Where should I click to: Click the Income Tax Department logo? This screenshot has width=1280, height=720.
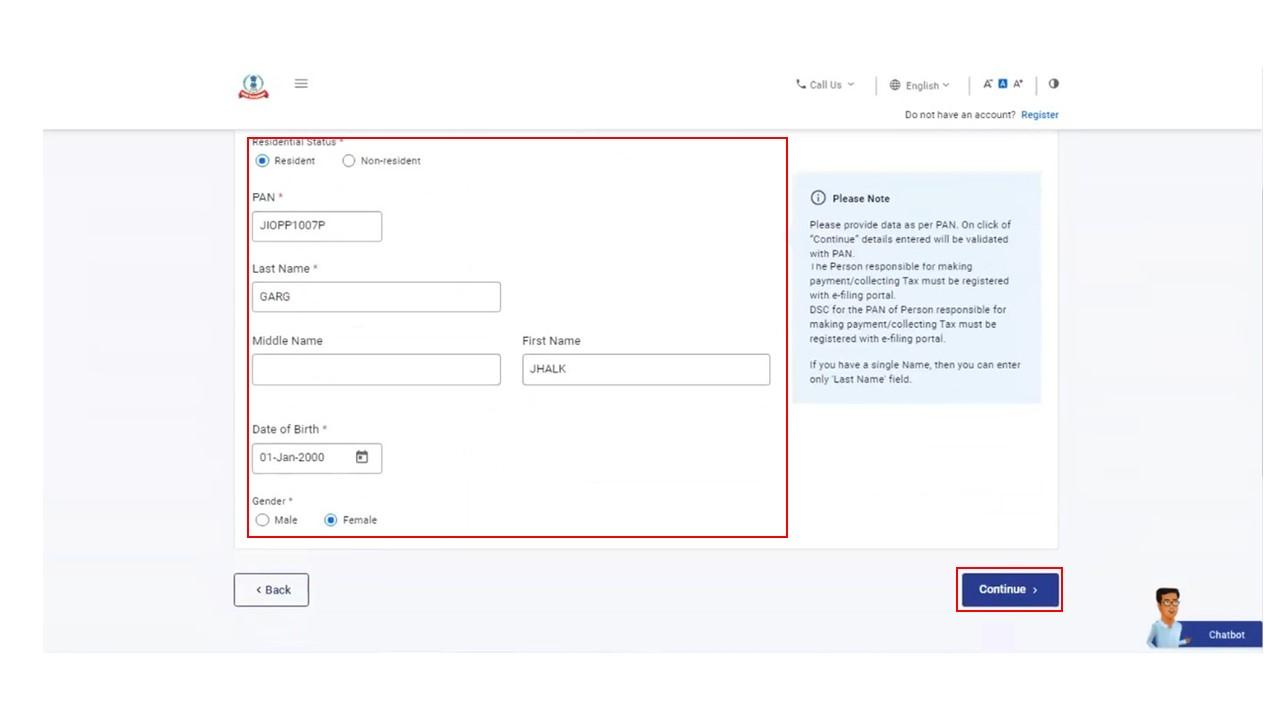[253, 84]
